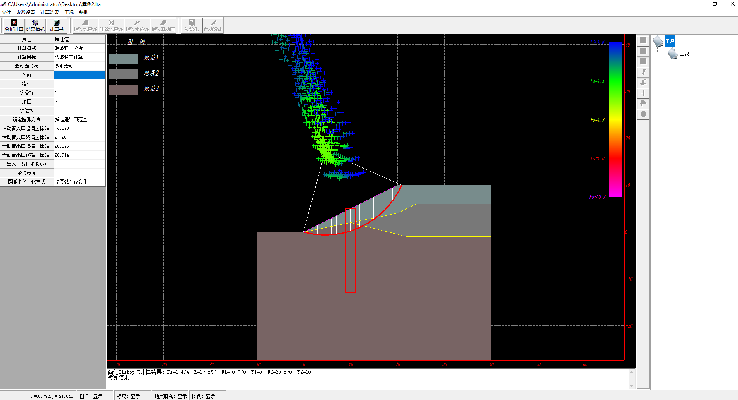Click the second enabled toolbar button with gear-like icon
Viewport: 738px width, 400px height.
point(35,25)
